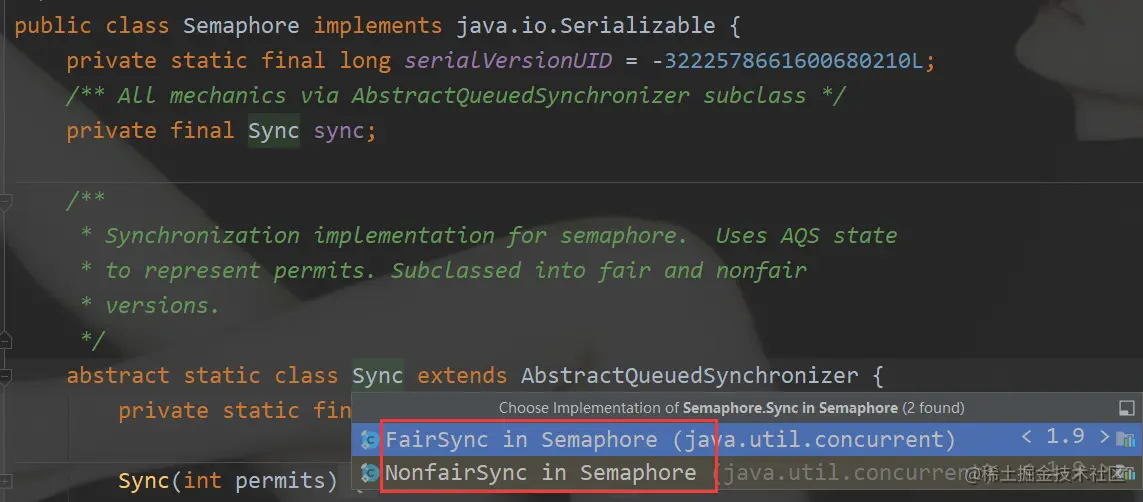This screenshot has width=1143, height=502.
Task: Expand the Sync(int permits) constructor fold
Action: [5, 481]
